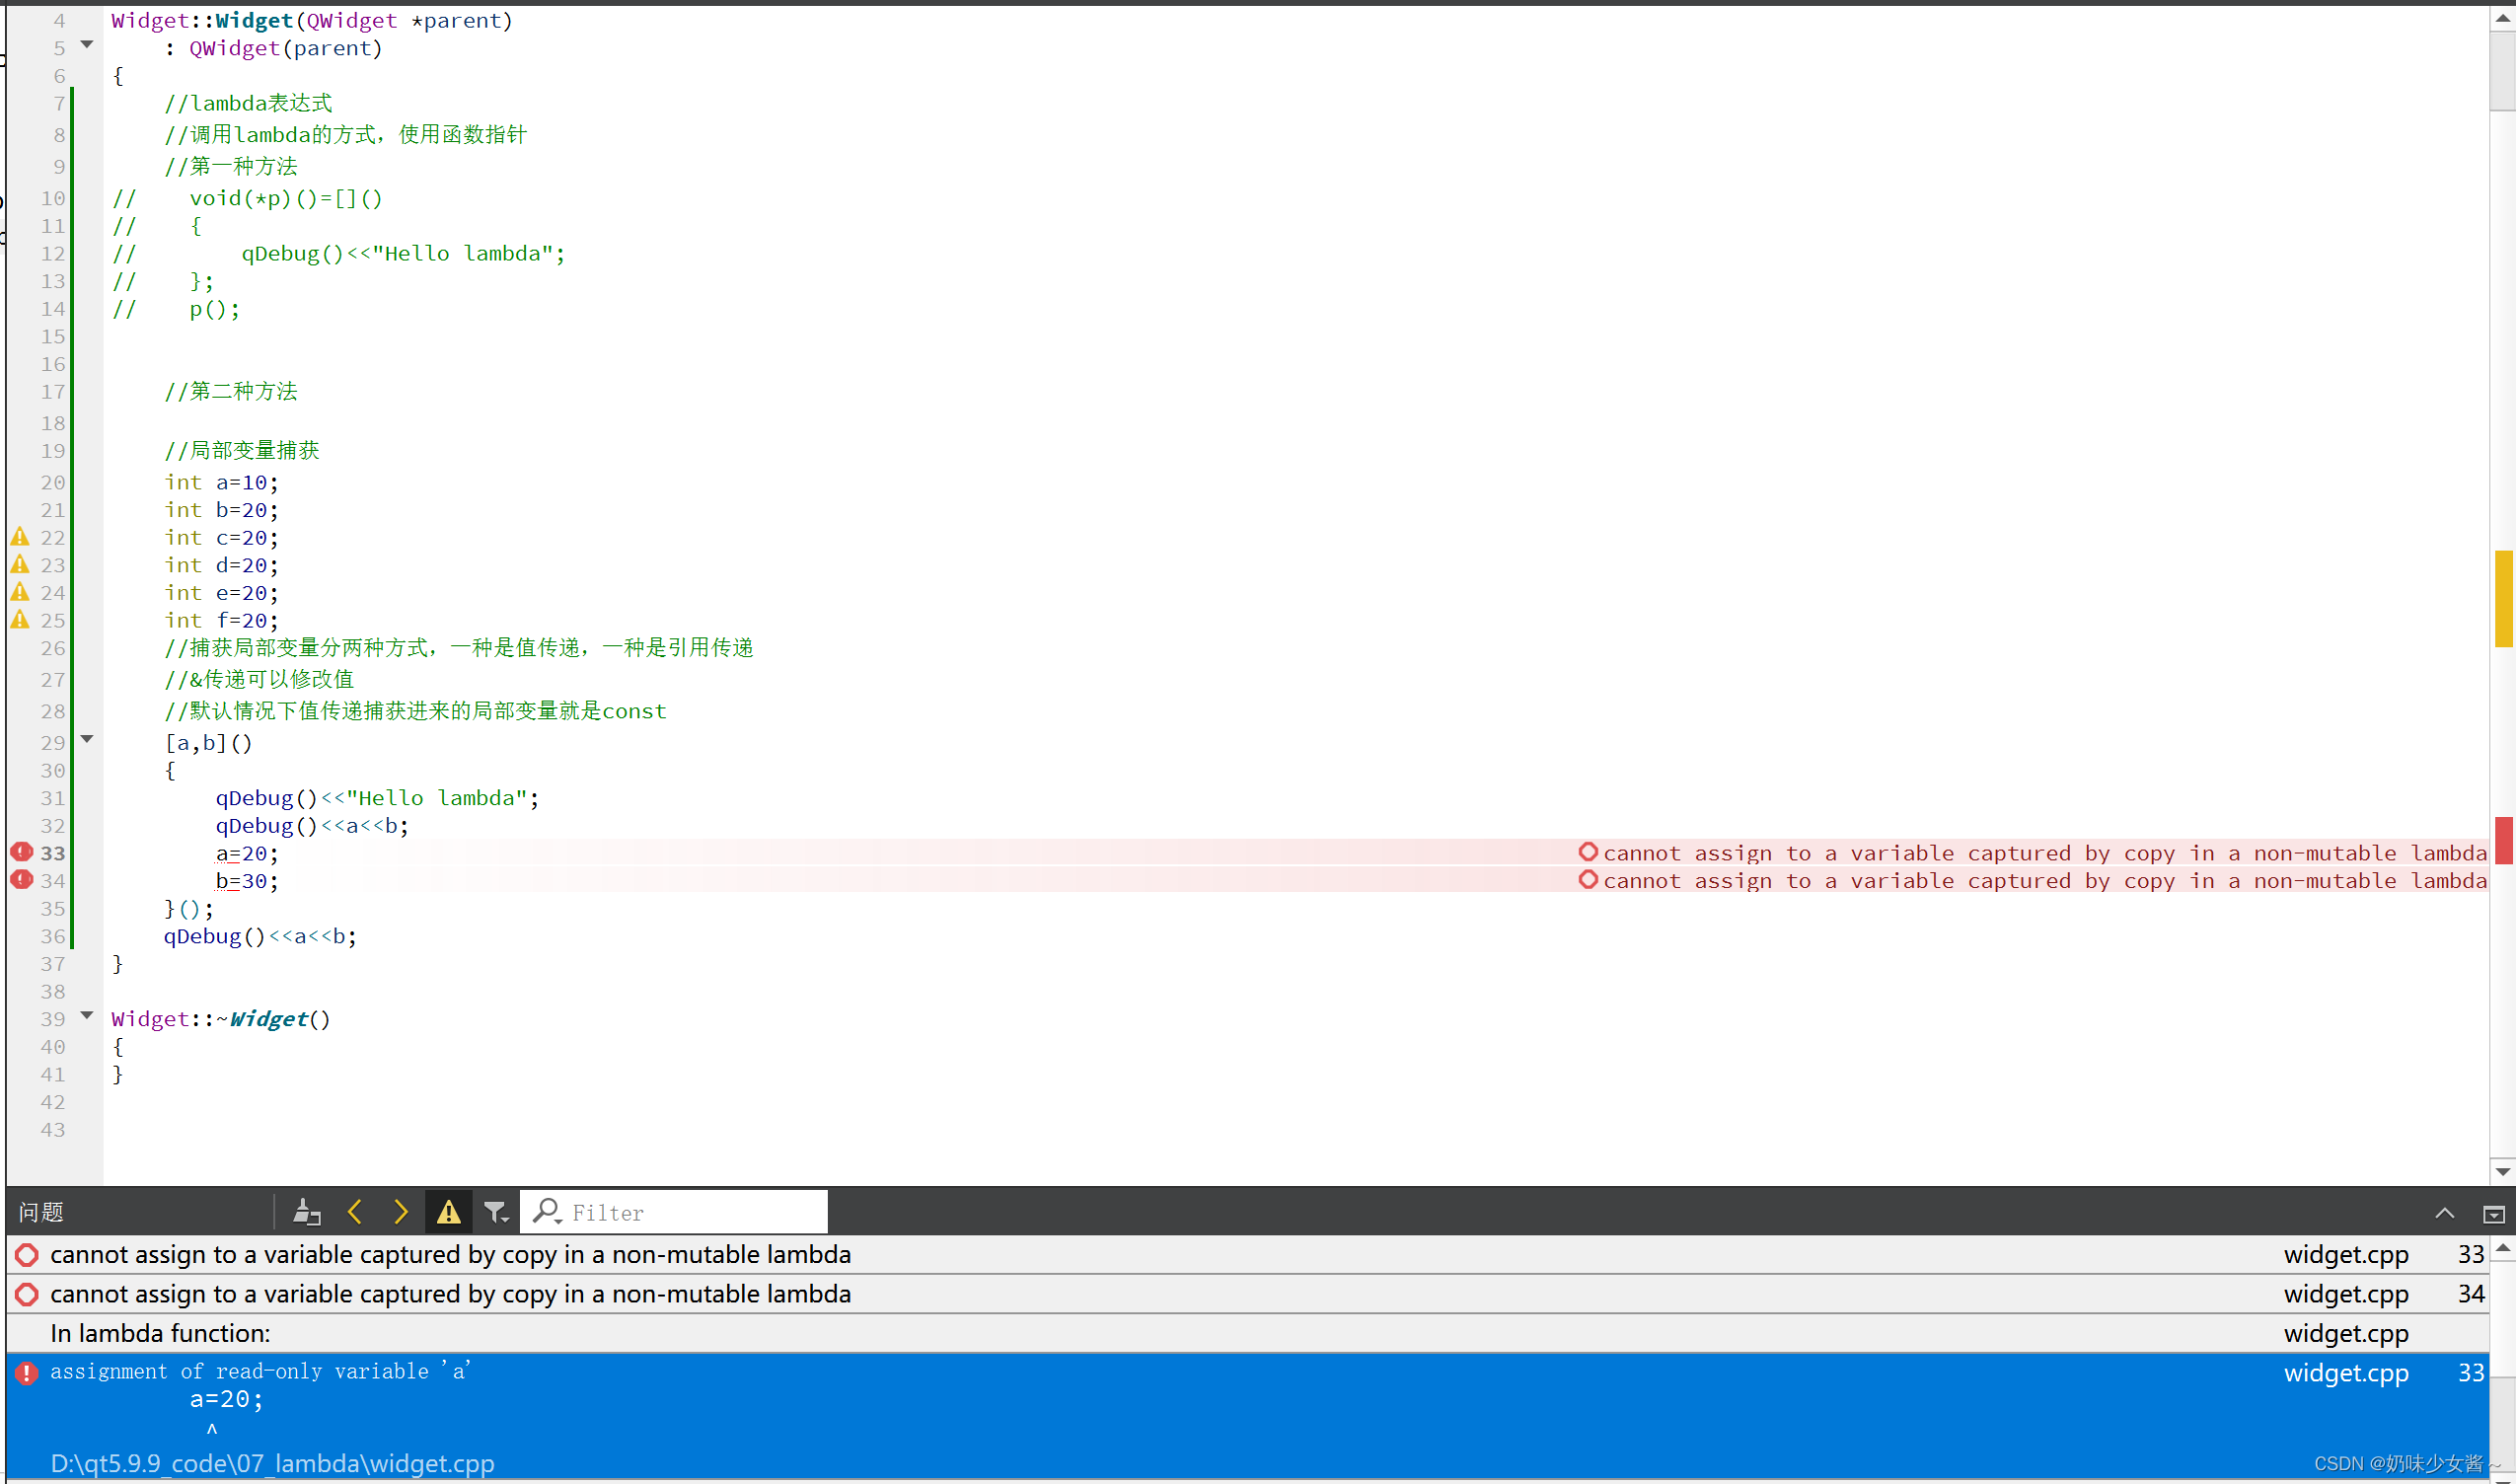Image resolution: width=2516 pixels, height=1484 pixels.
Task: Click the clear issues broom icon
Action: pyautogui.click(x=307, y=1212)
